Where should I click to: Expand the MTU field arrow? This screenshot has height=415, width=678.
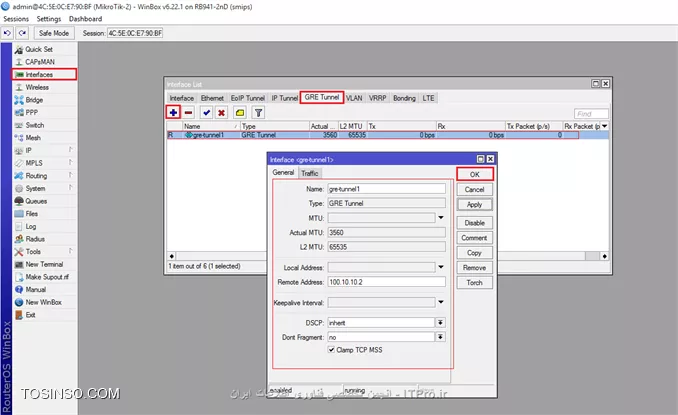441,217
